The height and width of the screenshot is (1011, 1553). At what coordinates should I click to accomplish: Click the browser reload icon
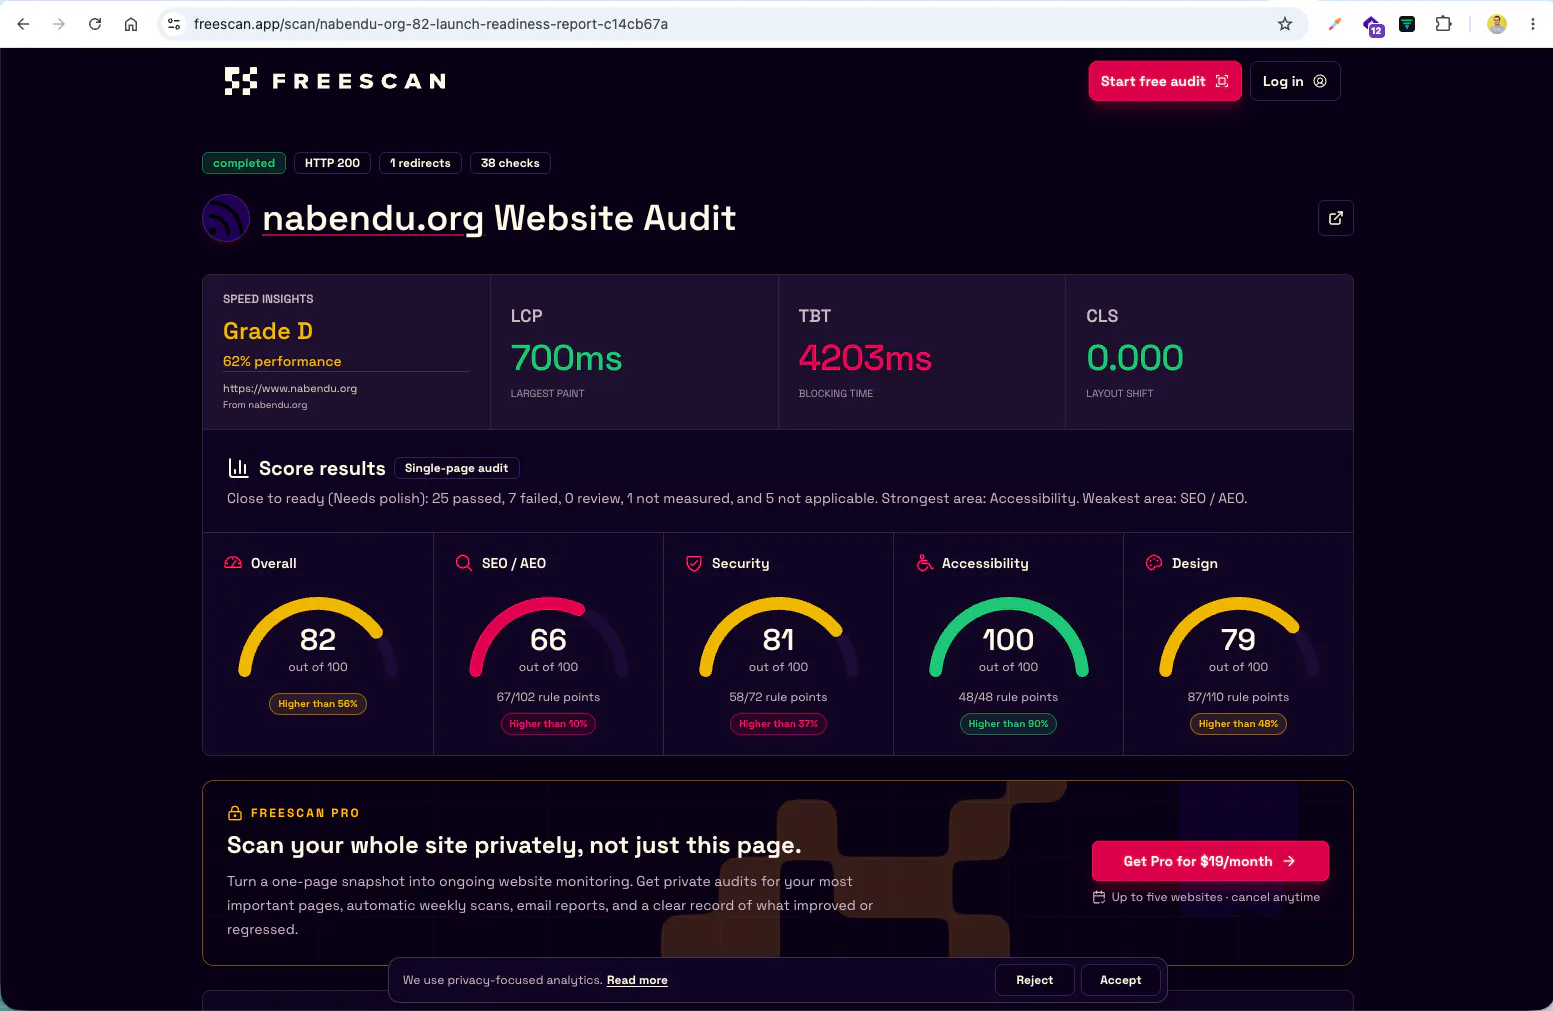(x=95, y=24)
